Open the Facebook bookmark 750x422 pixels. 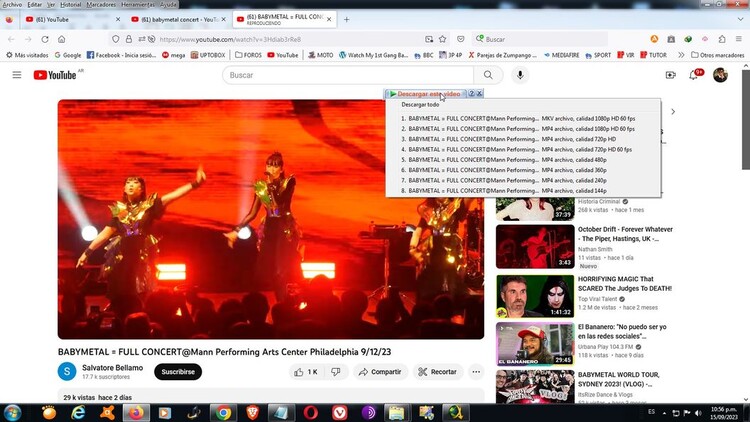[121, 55]
